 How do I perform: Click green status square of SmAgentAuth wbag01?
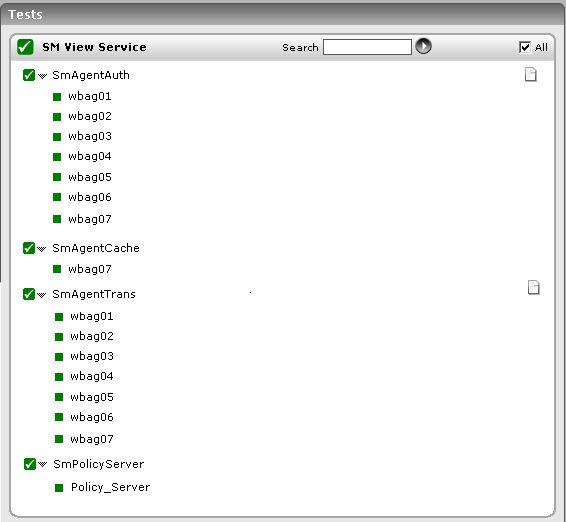click(x=57, y=97)
